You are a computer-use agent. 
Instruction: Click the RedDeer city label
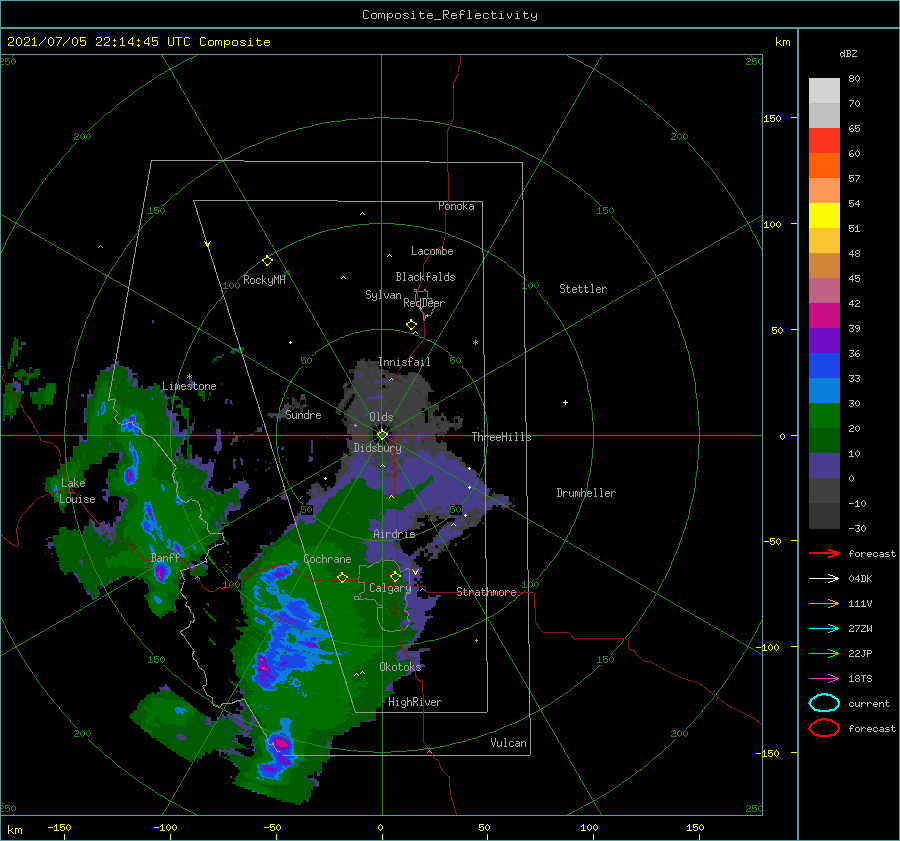424,303
